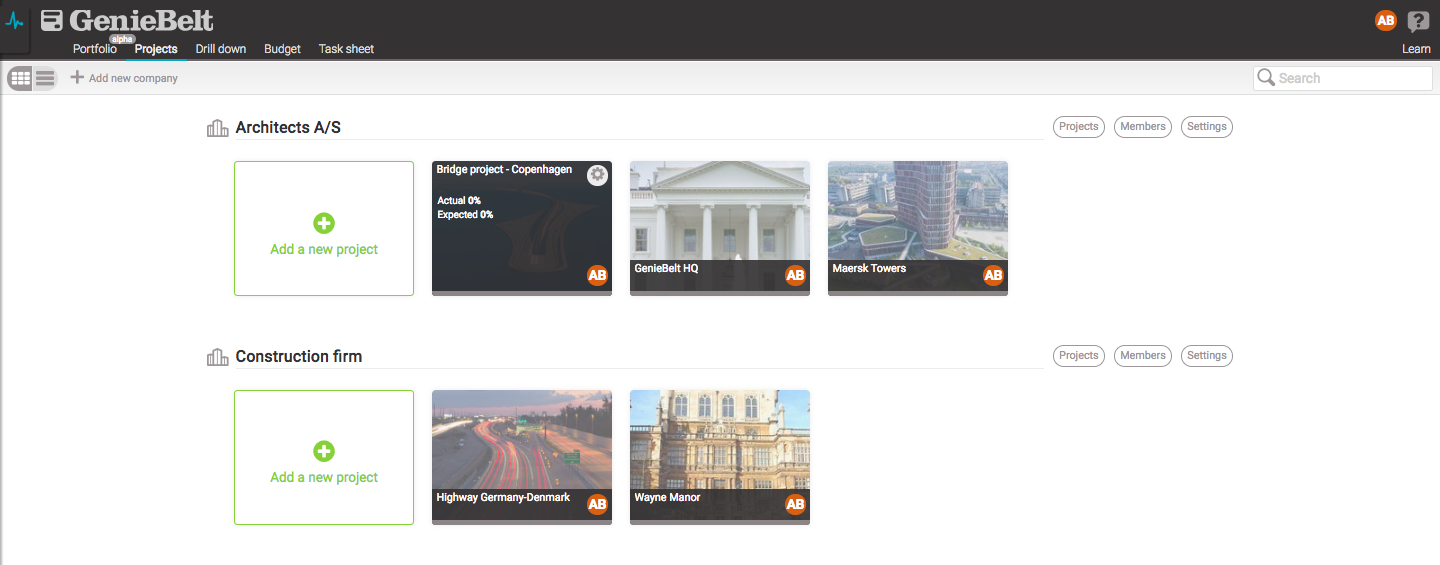Click the GenieBelt HQ card title
1440x565 pixels.
tap(666, 269)
